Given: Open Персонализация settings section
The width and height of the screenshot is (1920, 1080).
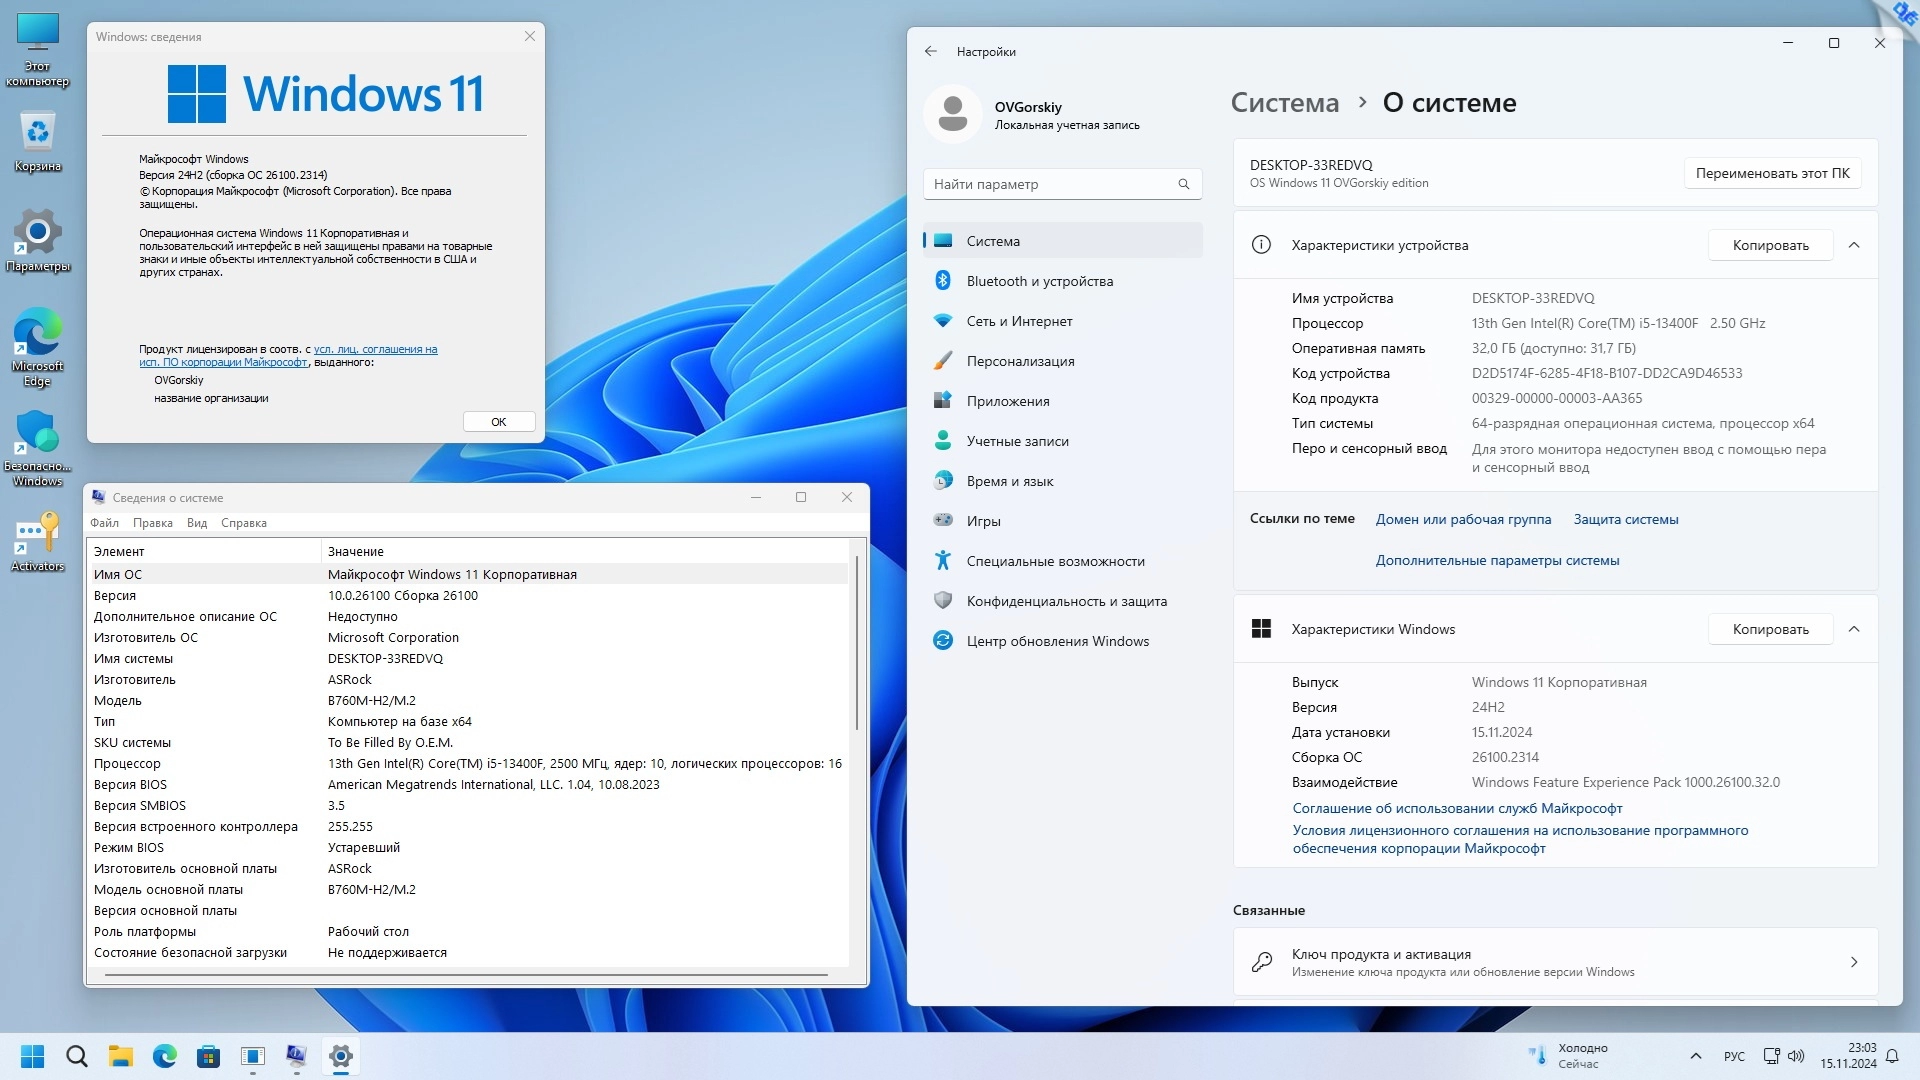Looking at the screenshot, I should 1020,361.
